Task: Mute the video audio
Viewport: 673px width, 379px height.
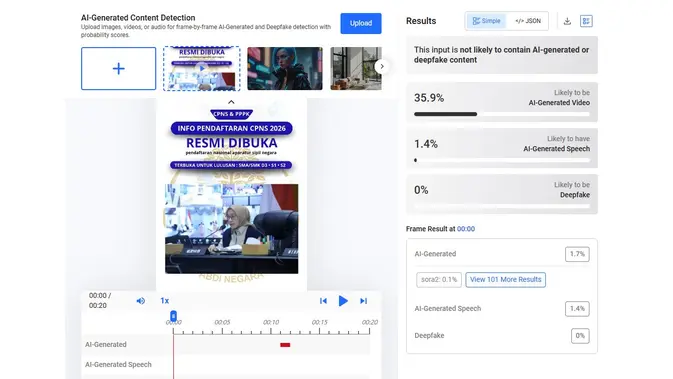Action: tap(140, 301)
